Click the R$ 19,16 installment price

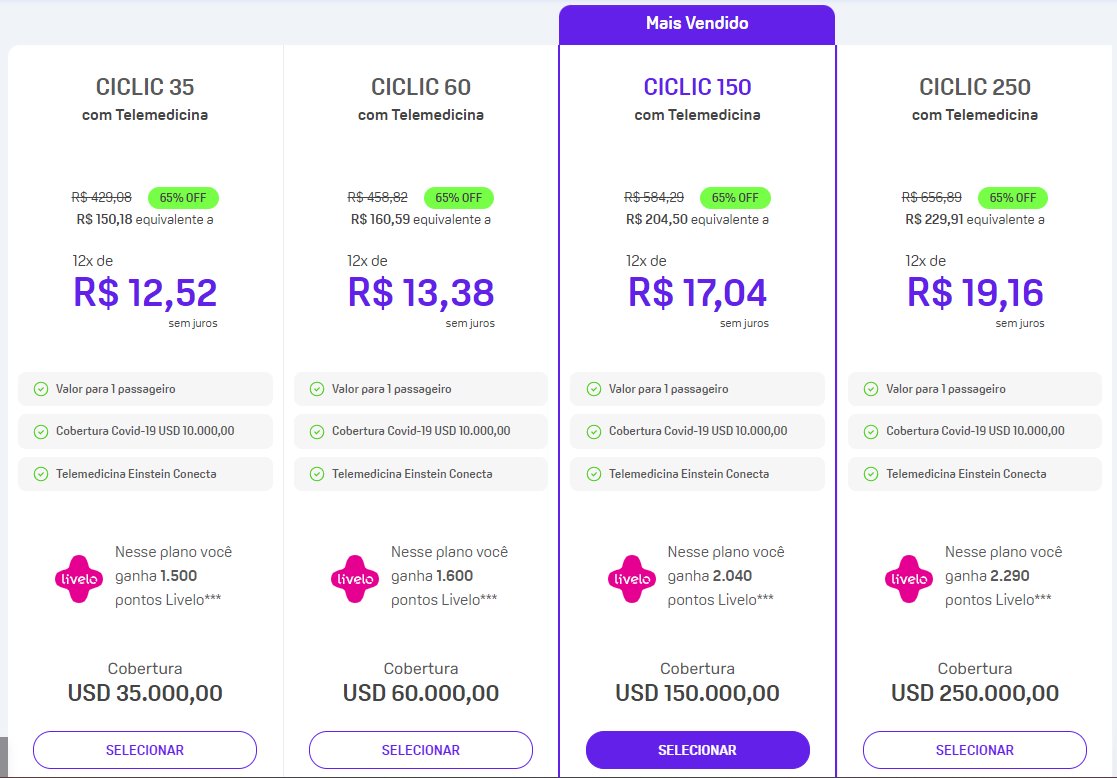[x=975, y=293]
